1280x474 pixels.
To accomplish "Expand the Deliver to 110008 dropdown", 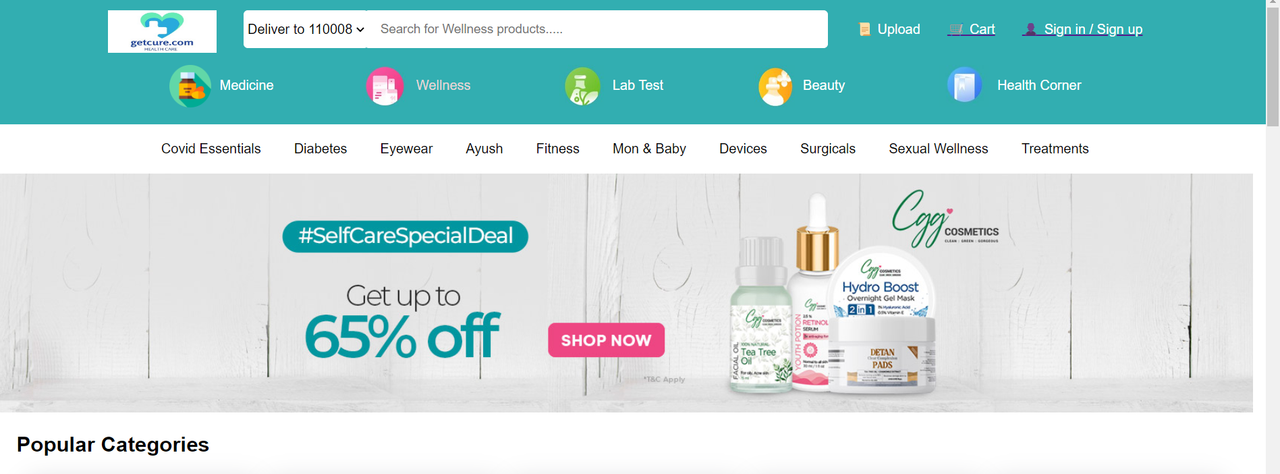I will point(306,29).
